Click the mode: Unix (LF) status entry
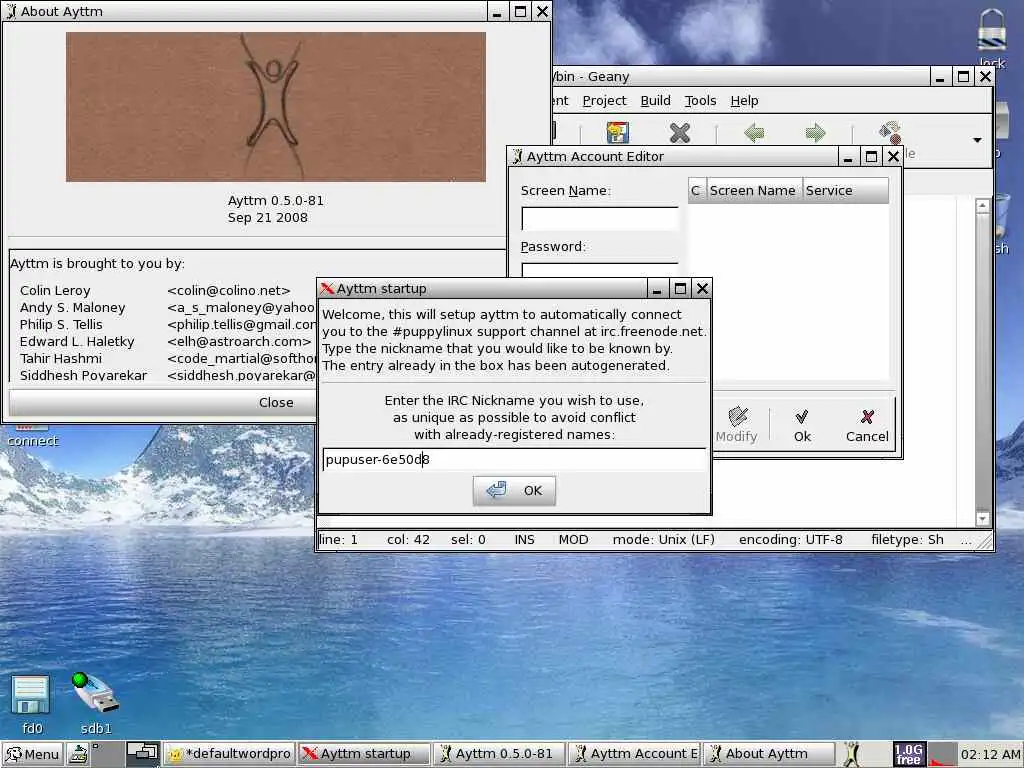Viewport: 1024px width, 768px height. (x=664, y=539)
